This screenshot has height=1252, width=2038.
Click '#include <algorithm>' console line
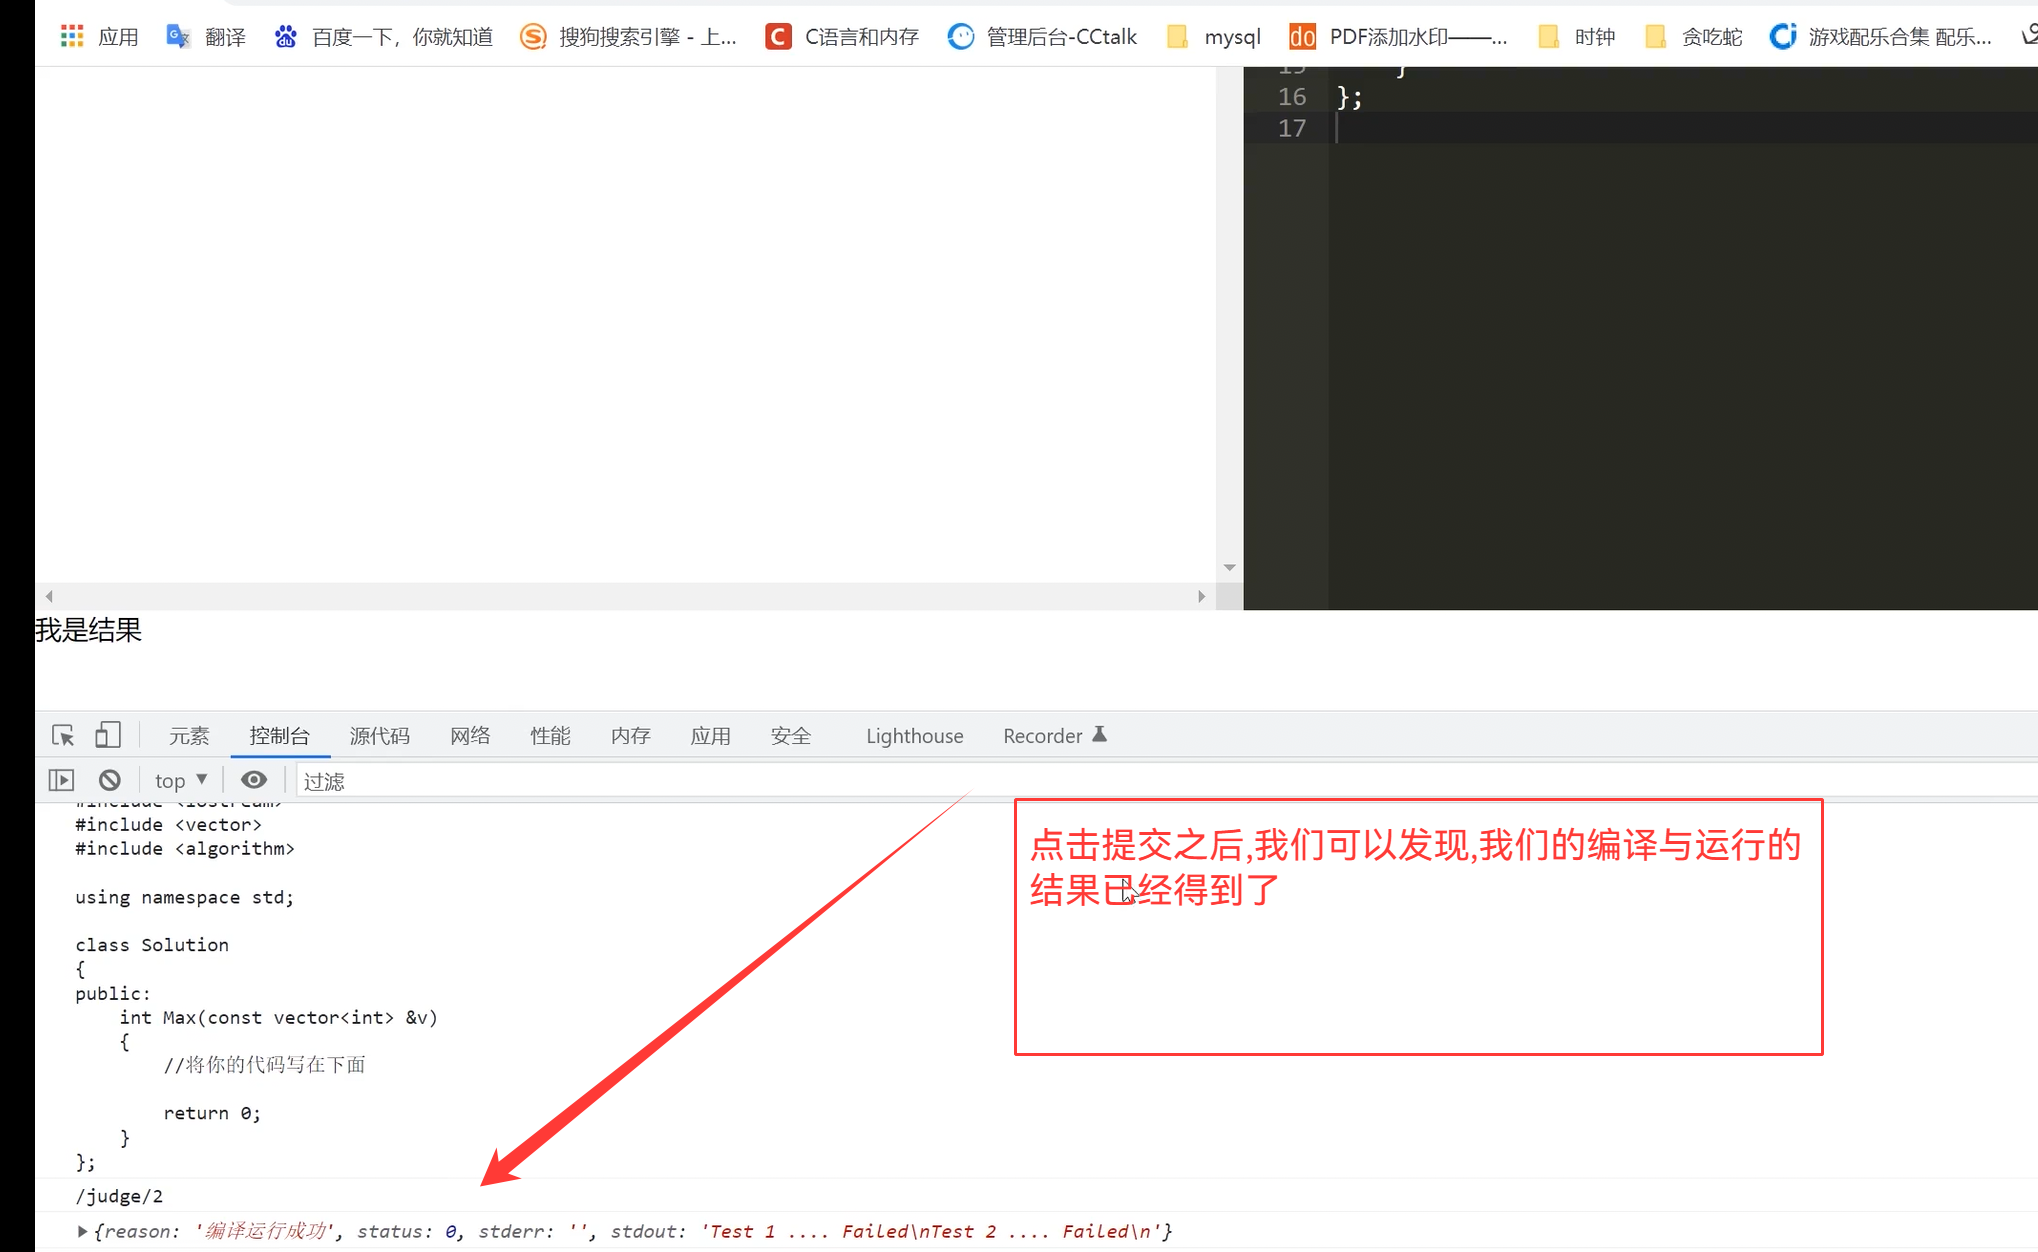point(185,849)
